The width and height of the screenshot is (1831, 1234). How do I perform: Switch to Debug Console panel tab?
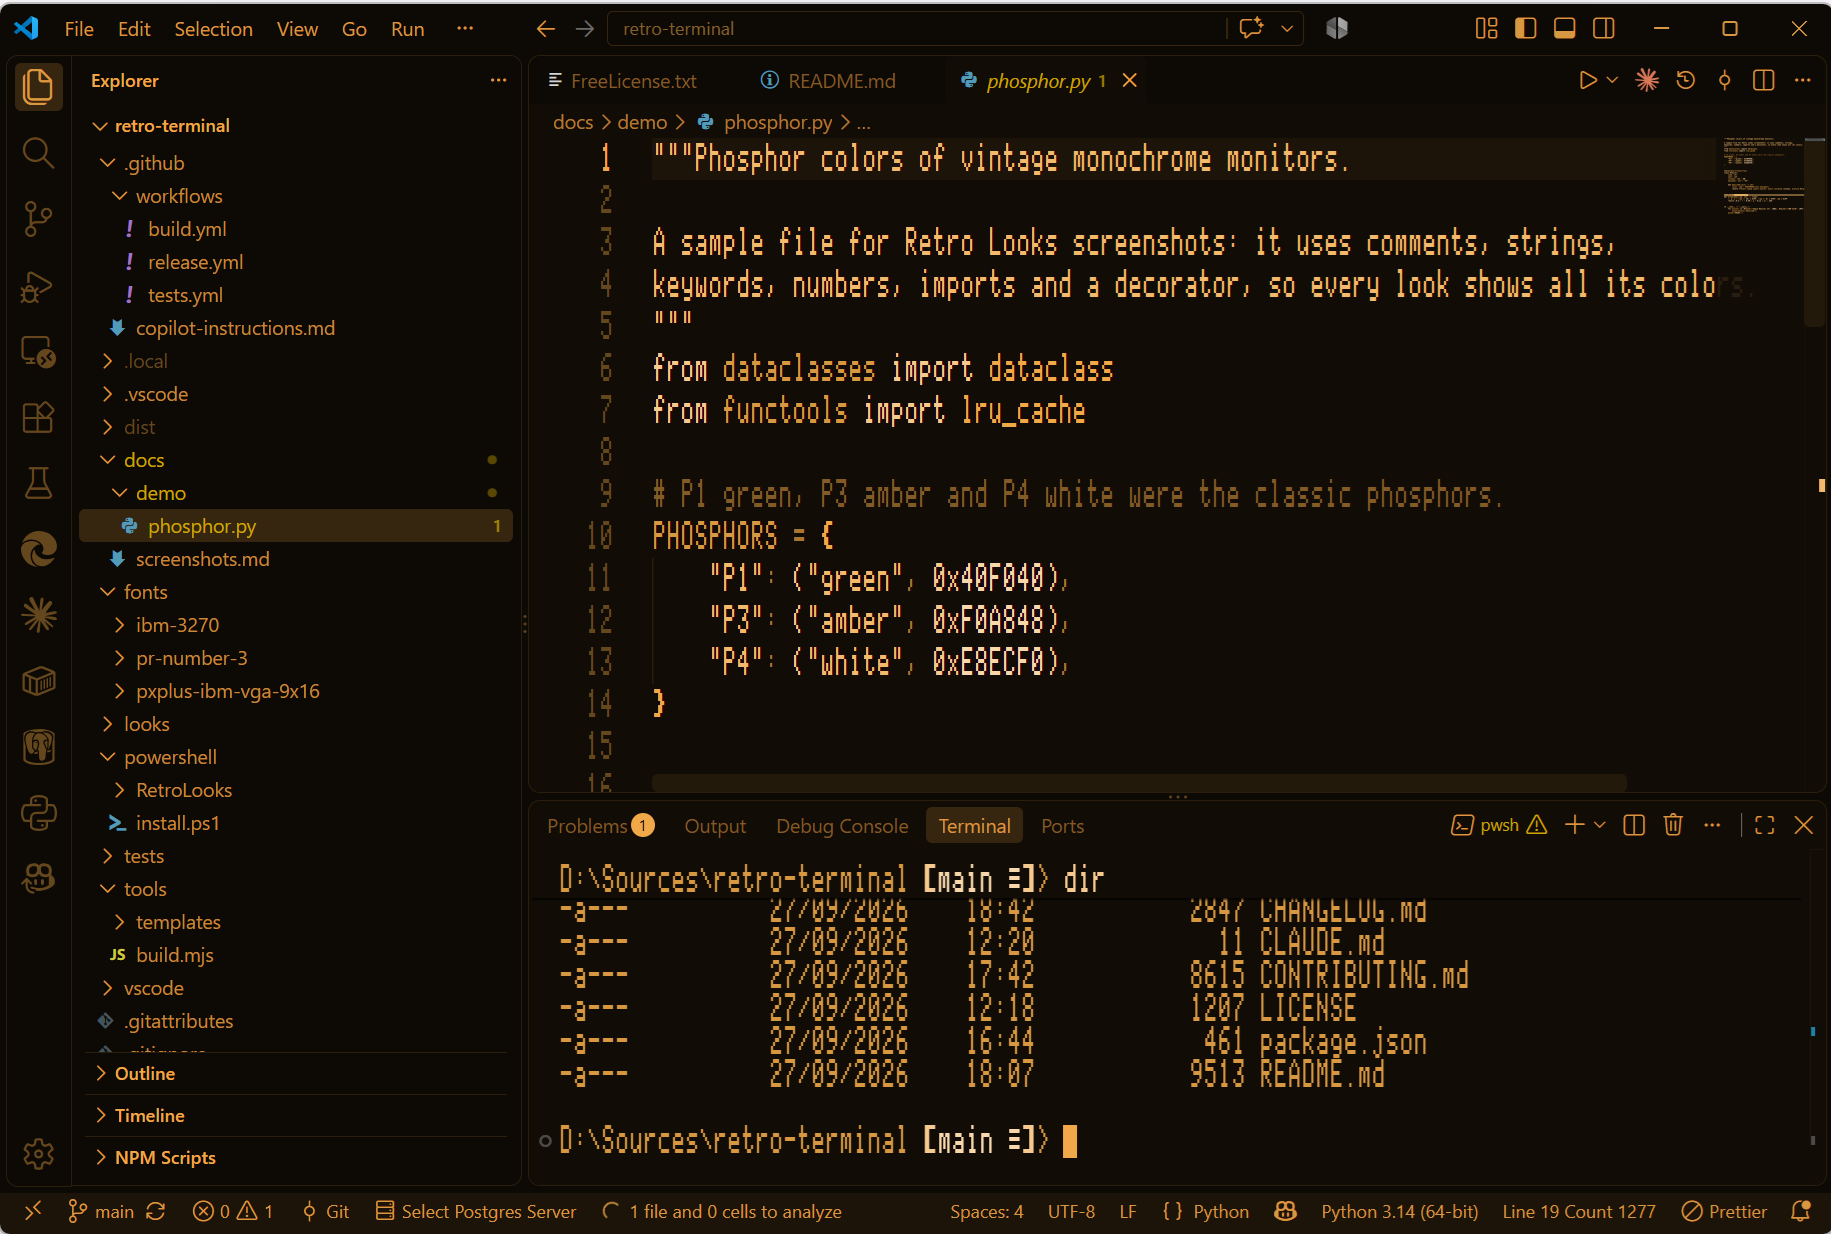(842, 826)
